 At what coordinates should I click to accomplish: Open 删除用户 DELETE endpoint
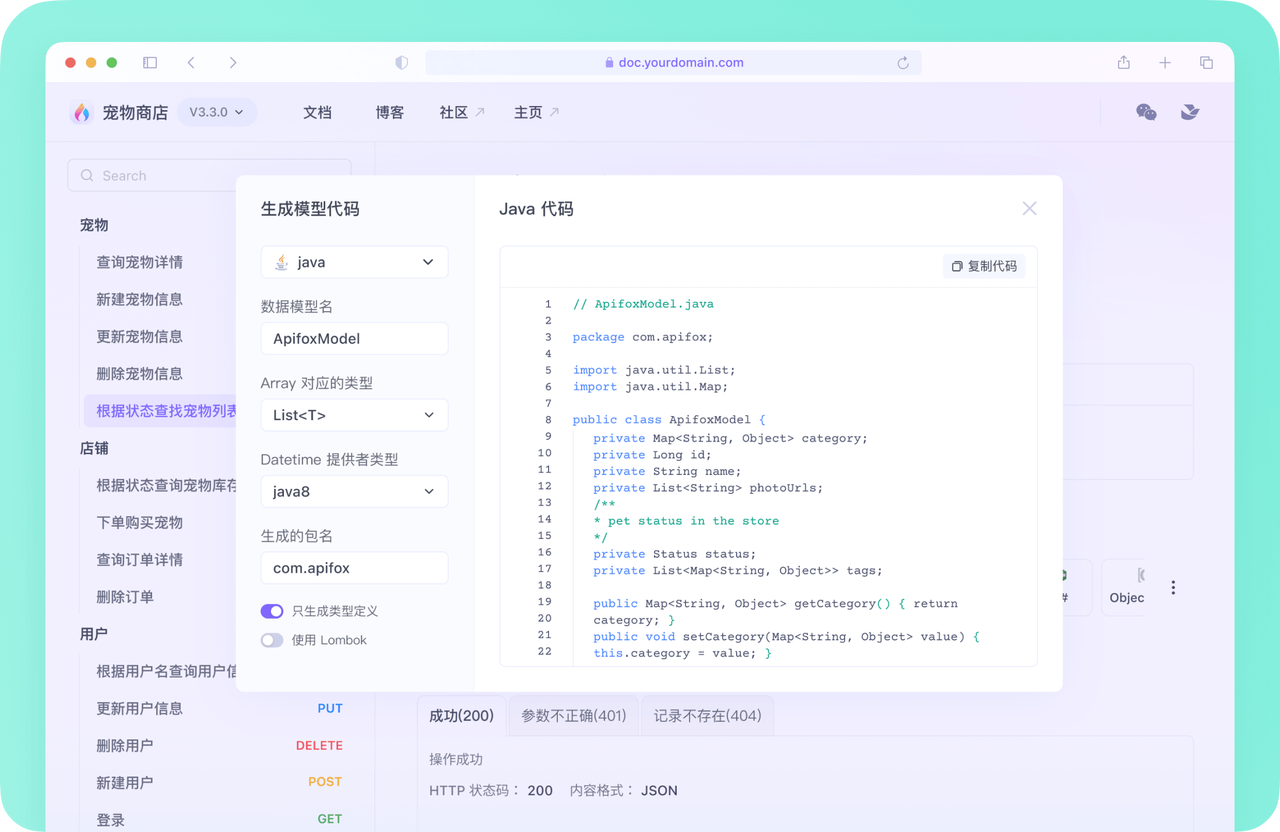(219, 745)
